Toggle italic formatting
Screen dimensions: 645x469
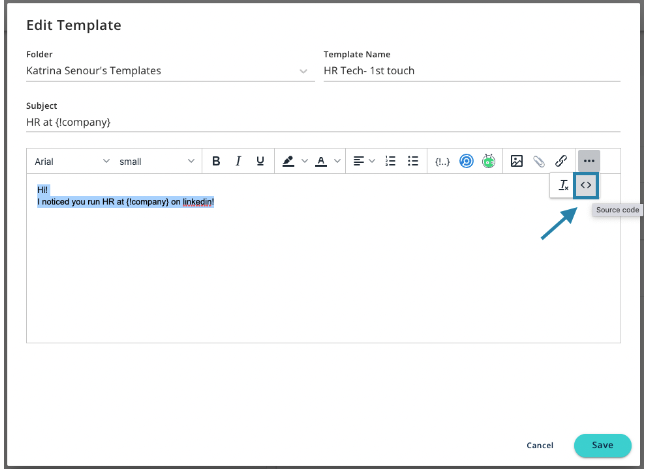point(238,161)
